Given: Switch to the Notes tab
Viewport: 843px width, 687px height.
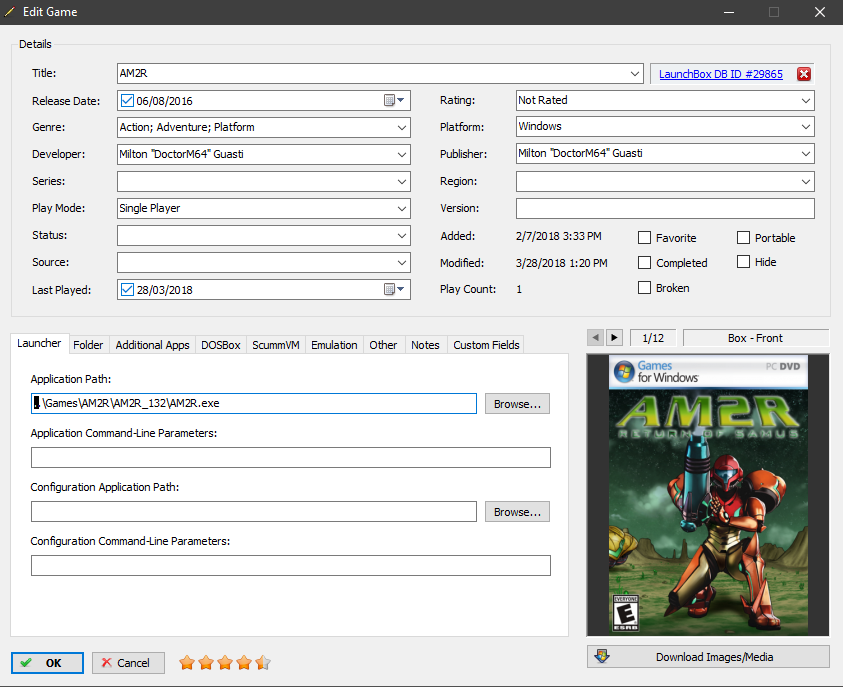Looking at the screenshot, I should tap(425, 345).
